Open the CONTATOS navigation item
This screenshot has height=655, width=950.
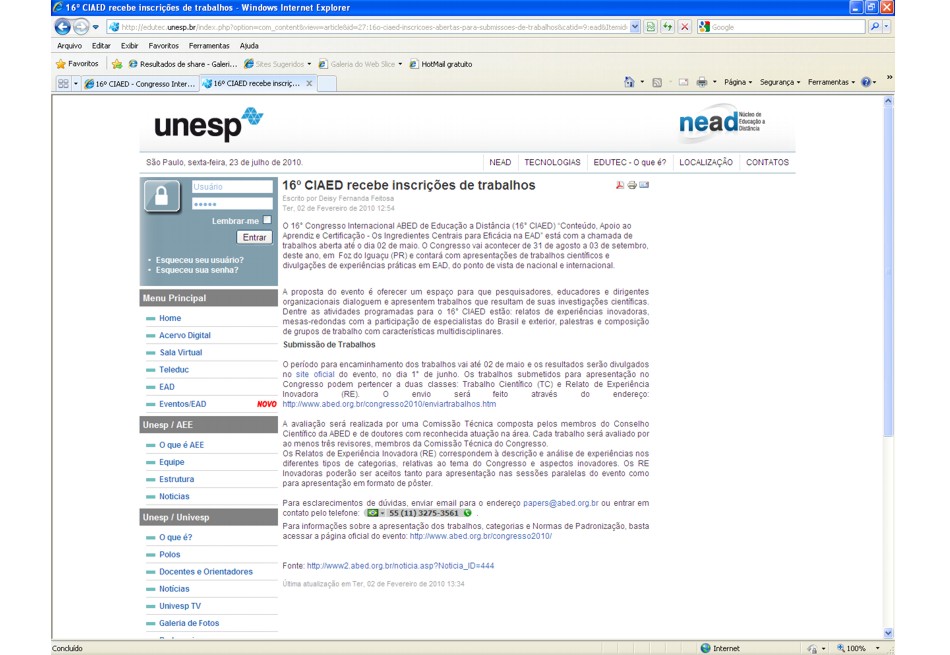(x=767, y=162)
